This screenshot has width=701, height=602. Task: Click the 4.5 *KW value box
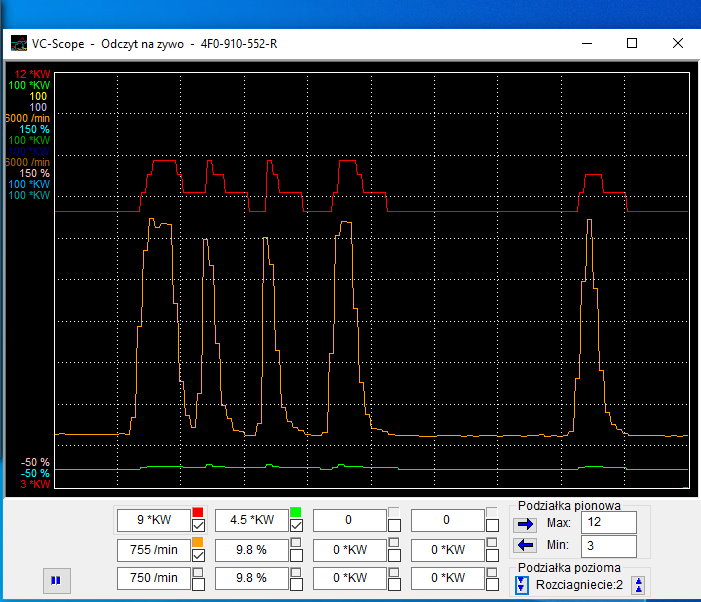coord(251,520)
